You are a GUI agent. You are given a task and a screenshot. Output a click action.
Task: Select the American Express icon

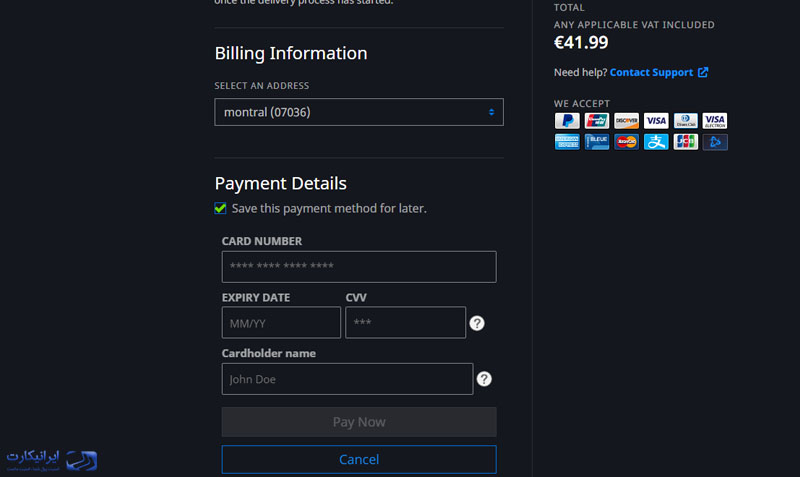click(567, 142)
